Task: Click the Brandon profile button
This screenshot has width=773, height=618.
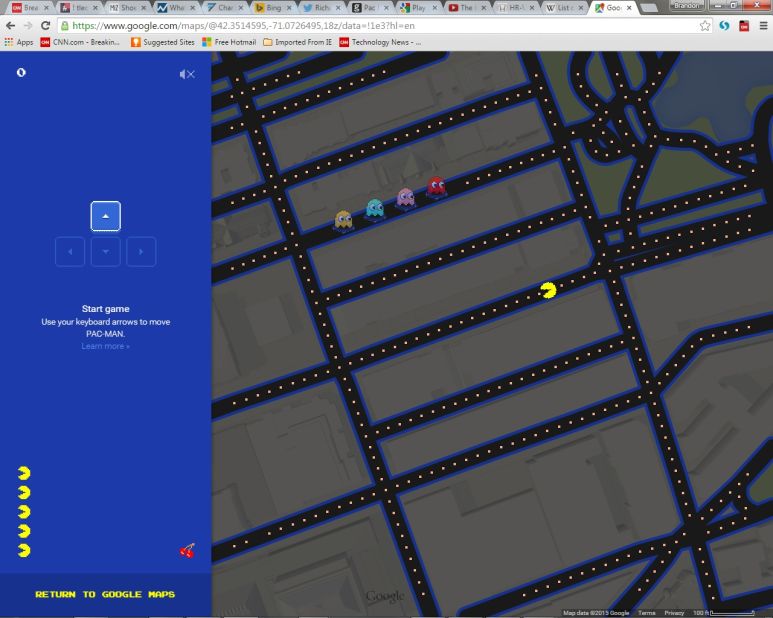Action: [687, 5]
